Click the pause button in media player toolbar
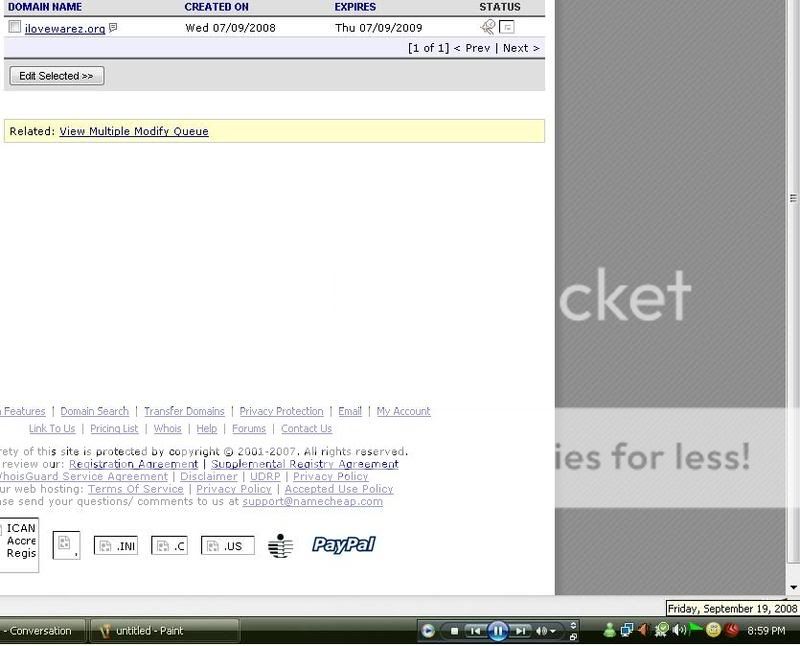Image resolution: width=800 pixels, height=646 pixels. [x=497, y=631]
